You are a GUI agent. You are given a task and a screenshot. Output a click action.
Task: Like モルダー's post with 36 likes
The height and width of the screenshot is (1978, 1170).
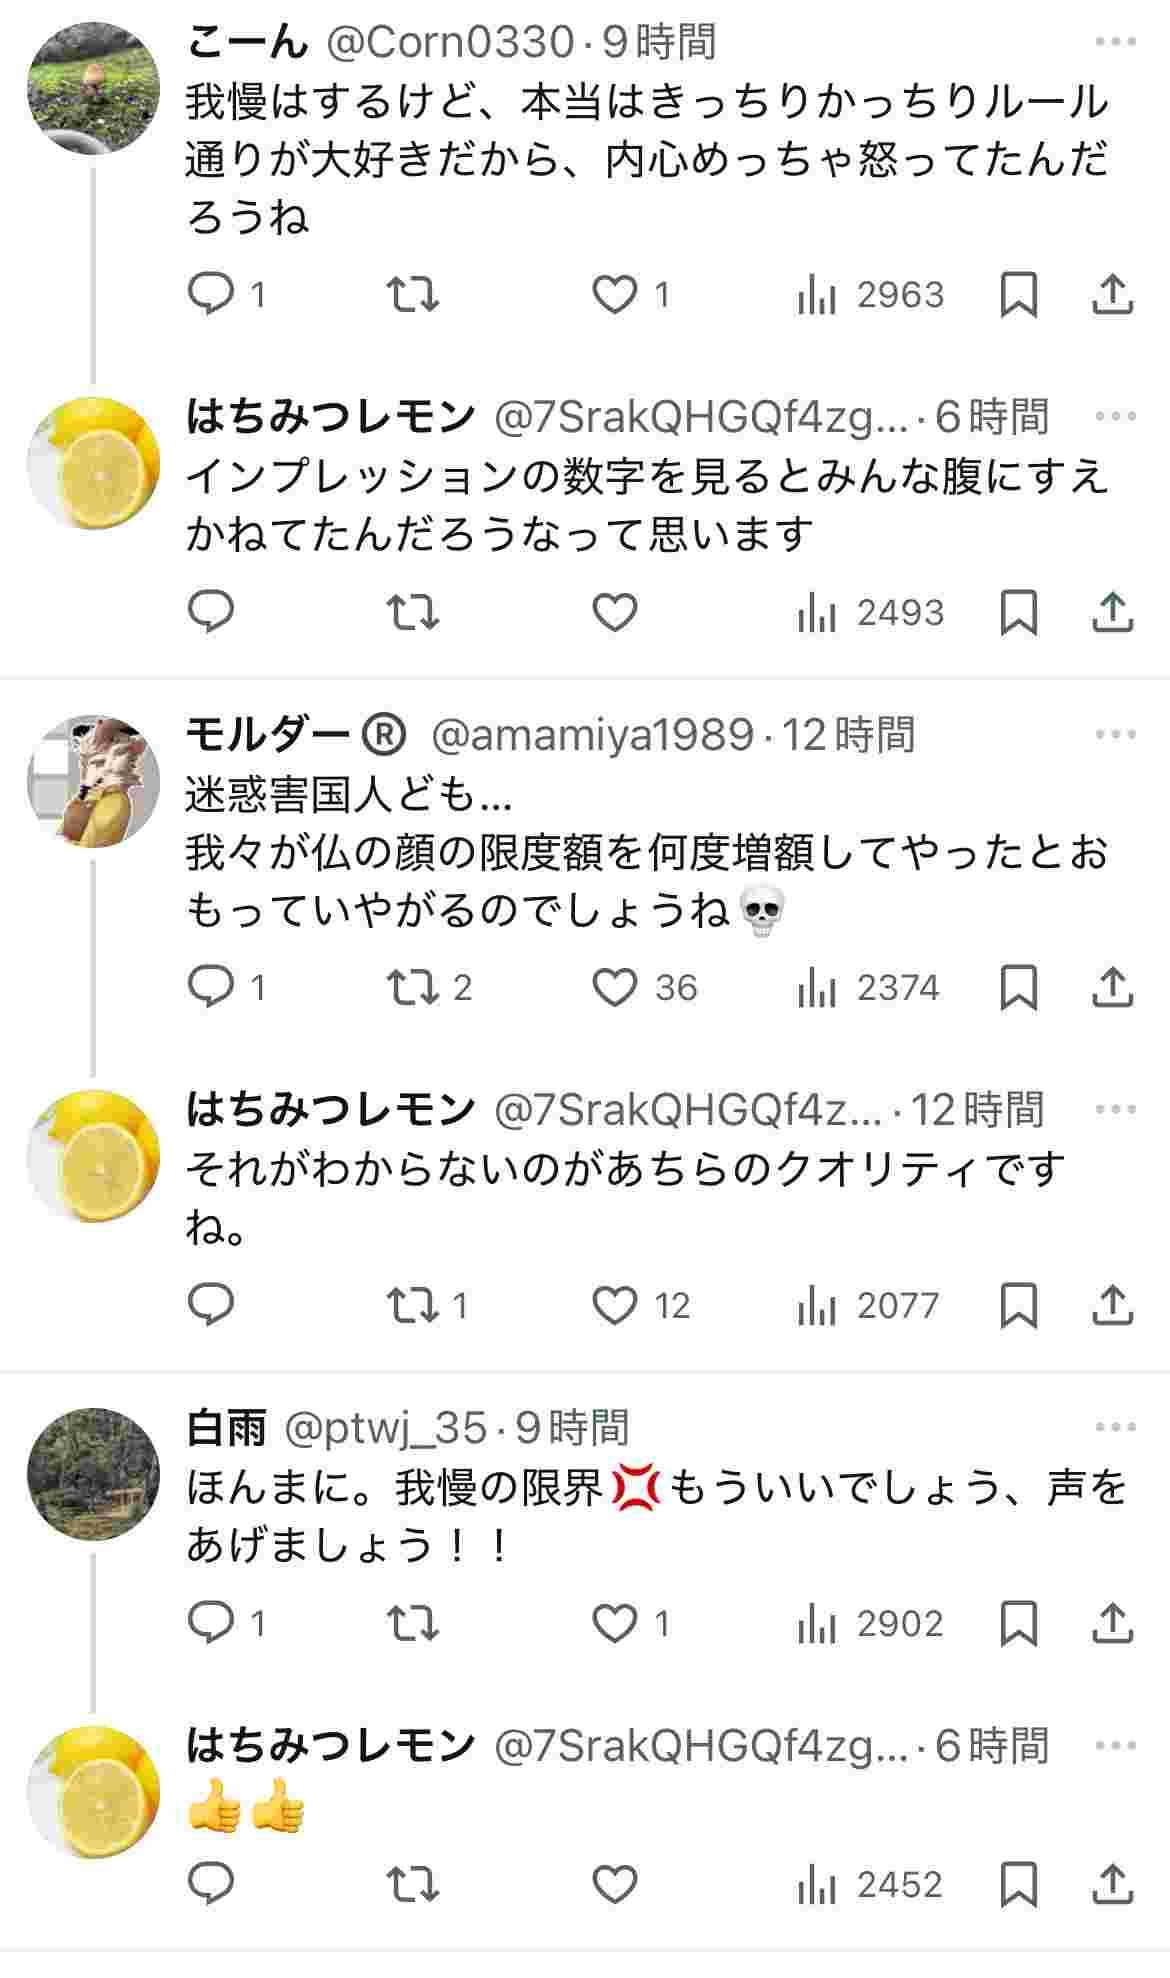[x=615, y=988]
